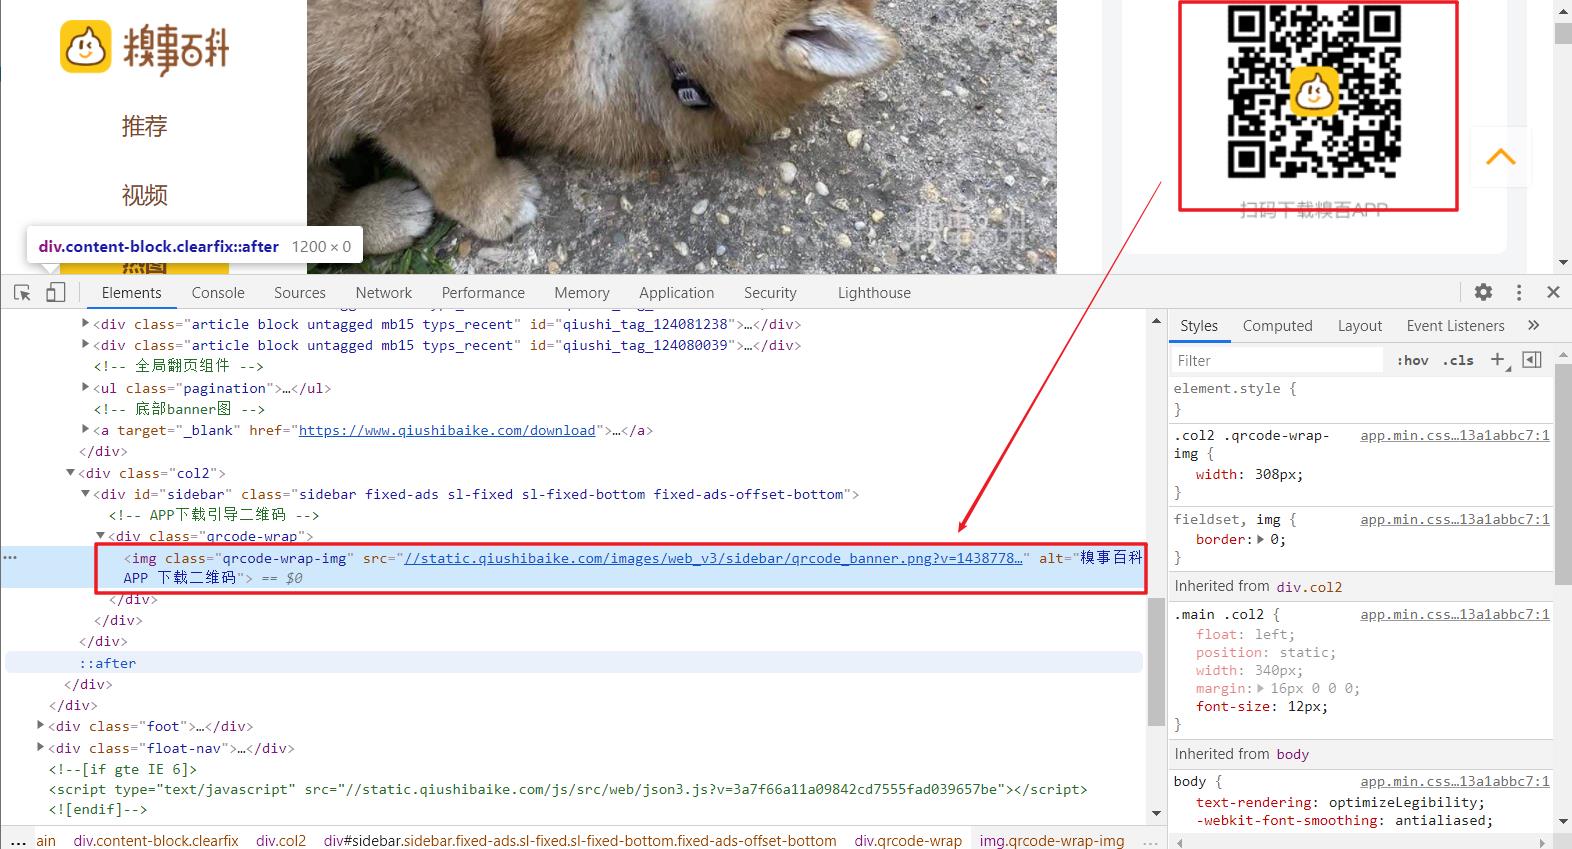Viewport: 1572px width, 849px height.
Task: Open app.min.css link for fieldset, img rule
Action: point(1455,519)
